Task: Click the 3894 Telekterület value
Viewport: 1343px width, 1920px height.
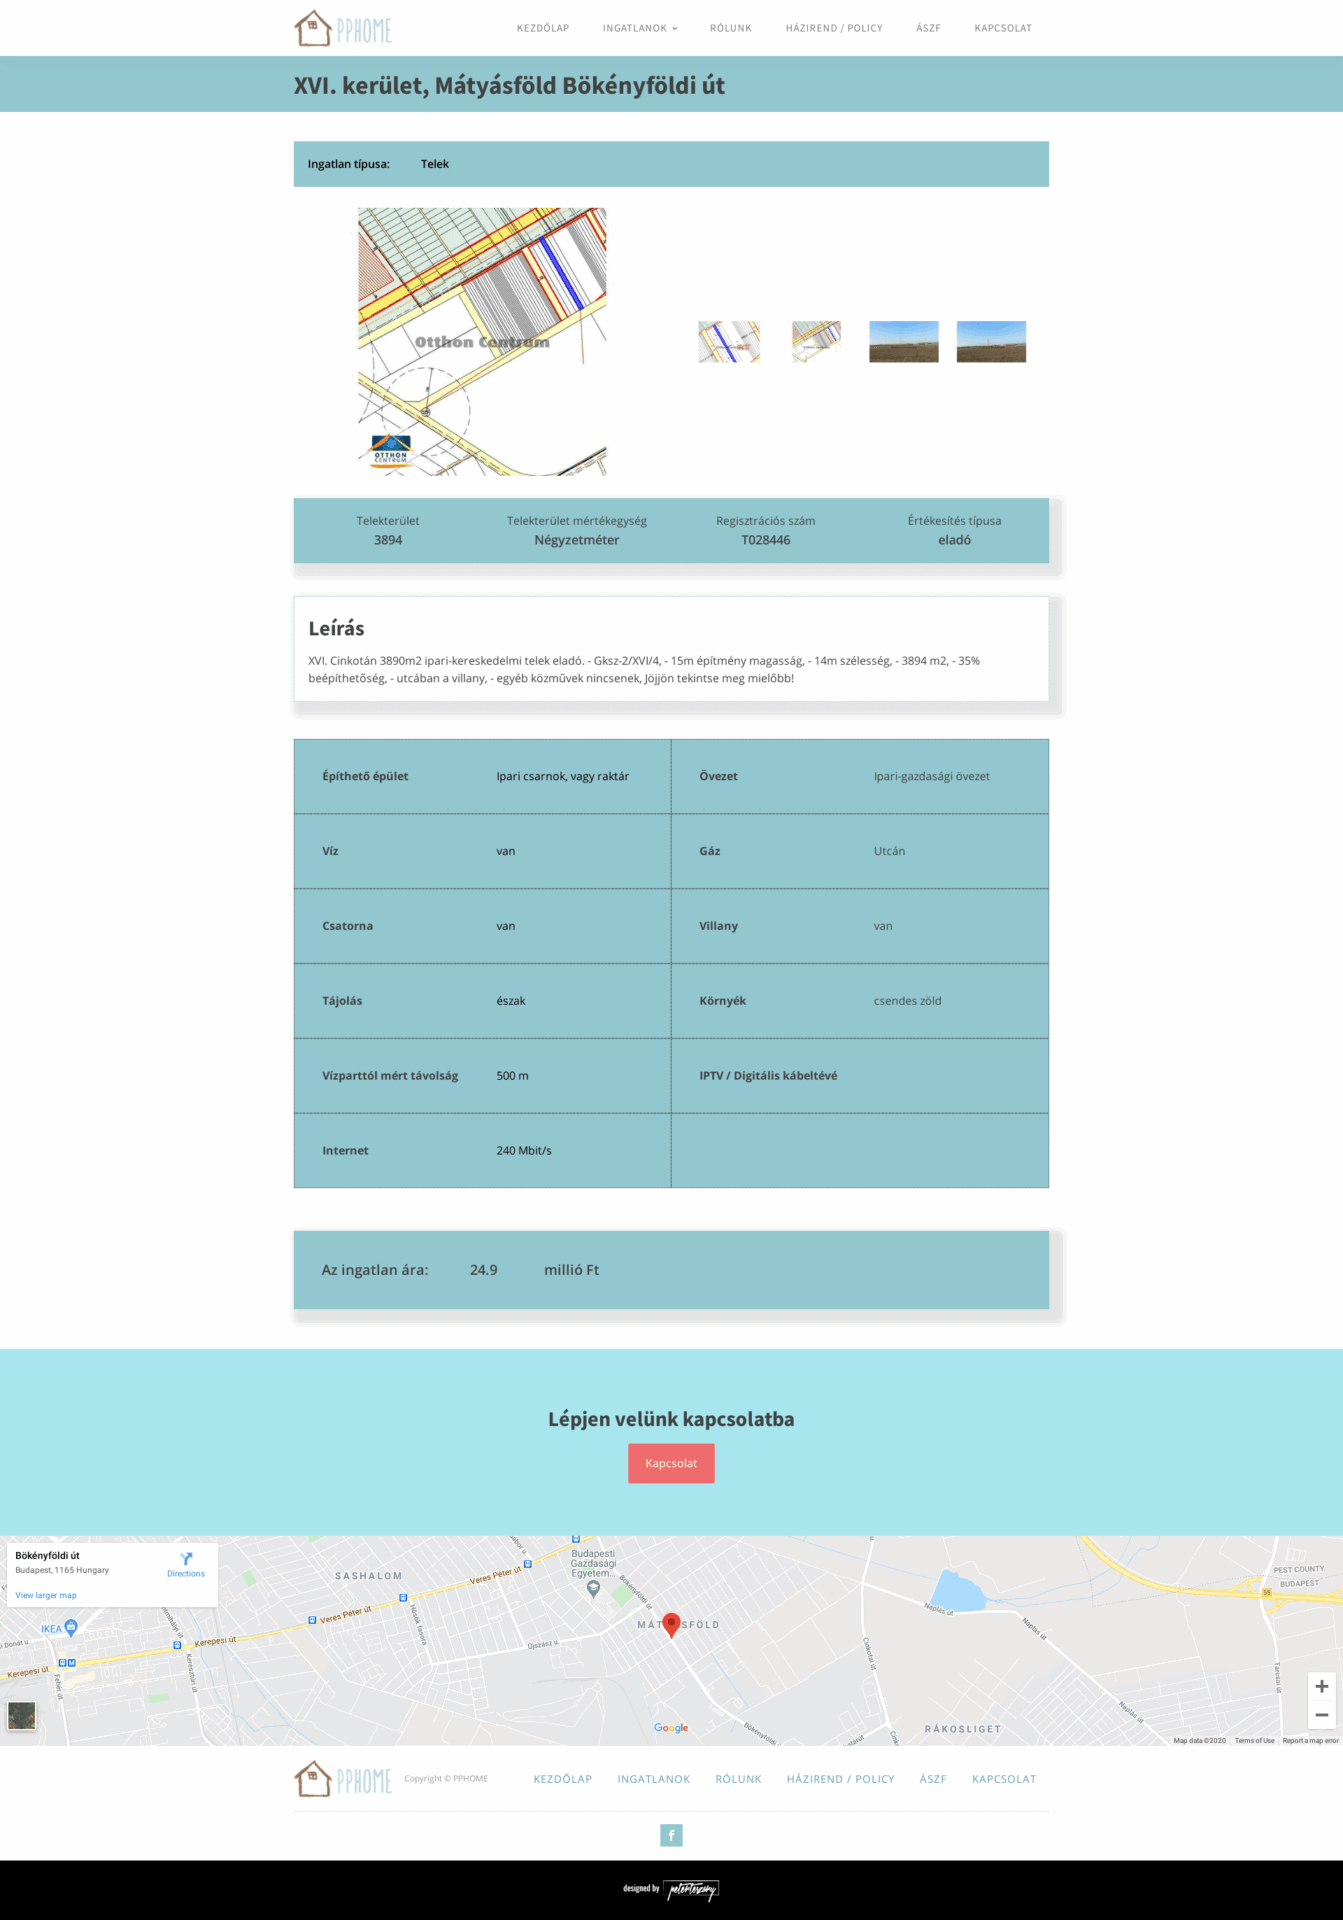Action: click(x=388, y=540)
